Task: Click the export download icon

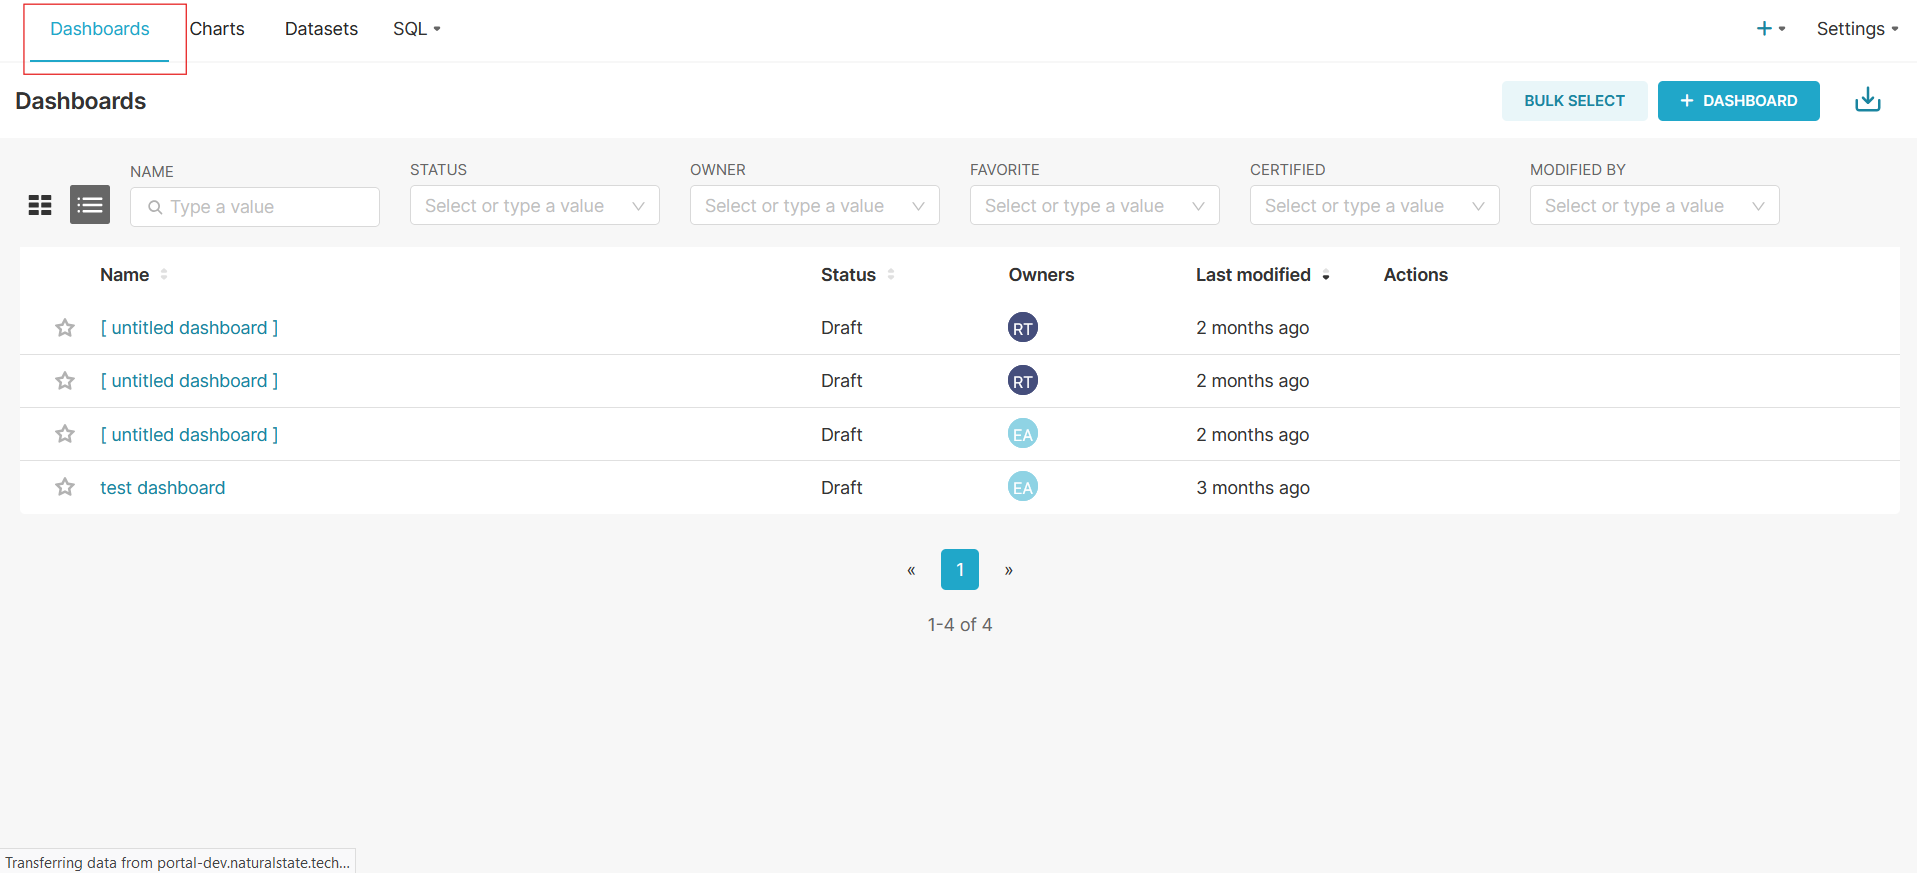Action: [x=1868, y=100]
